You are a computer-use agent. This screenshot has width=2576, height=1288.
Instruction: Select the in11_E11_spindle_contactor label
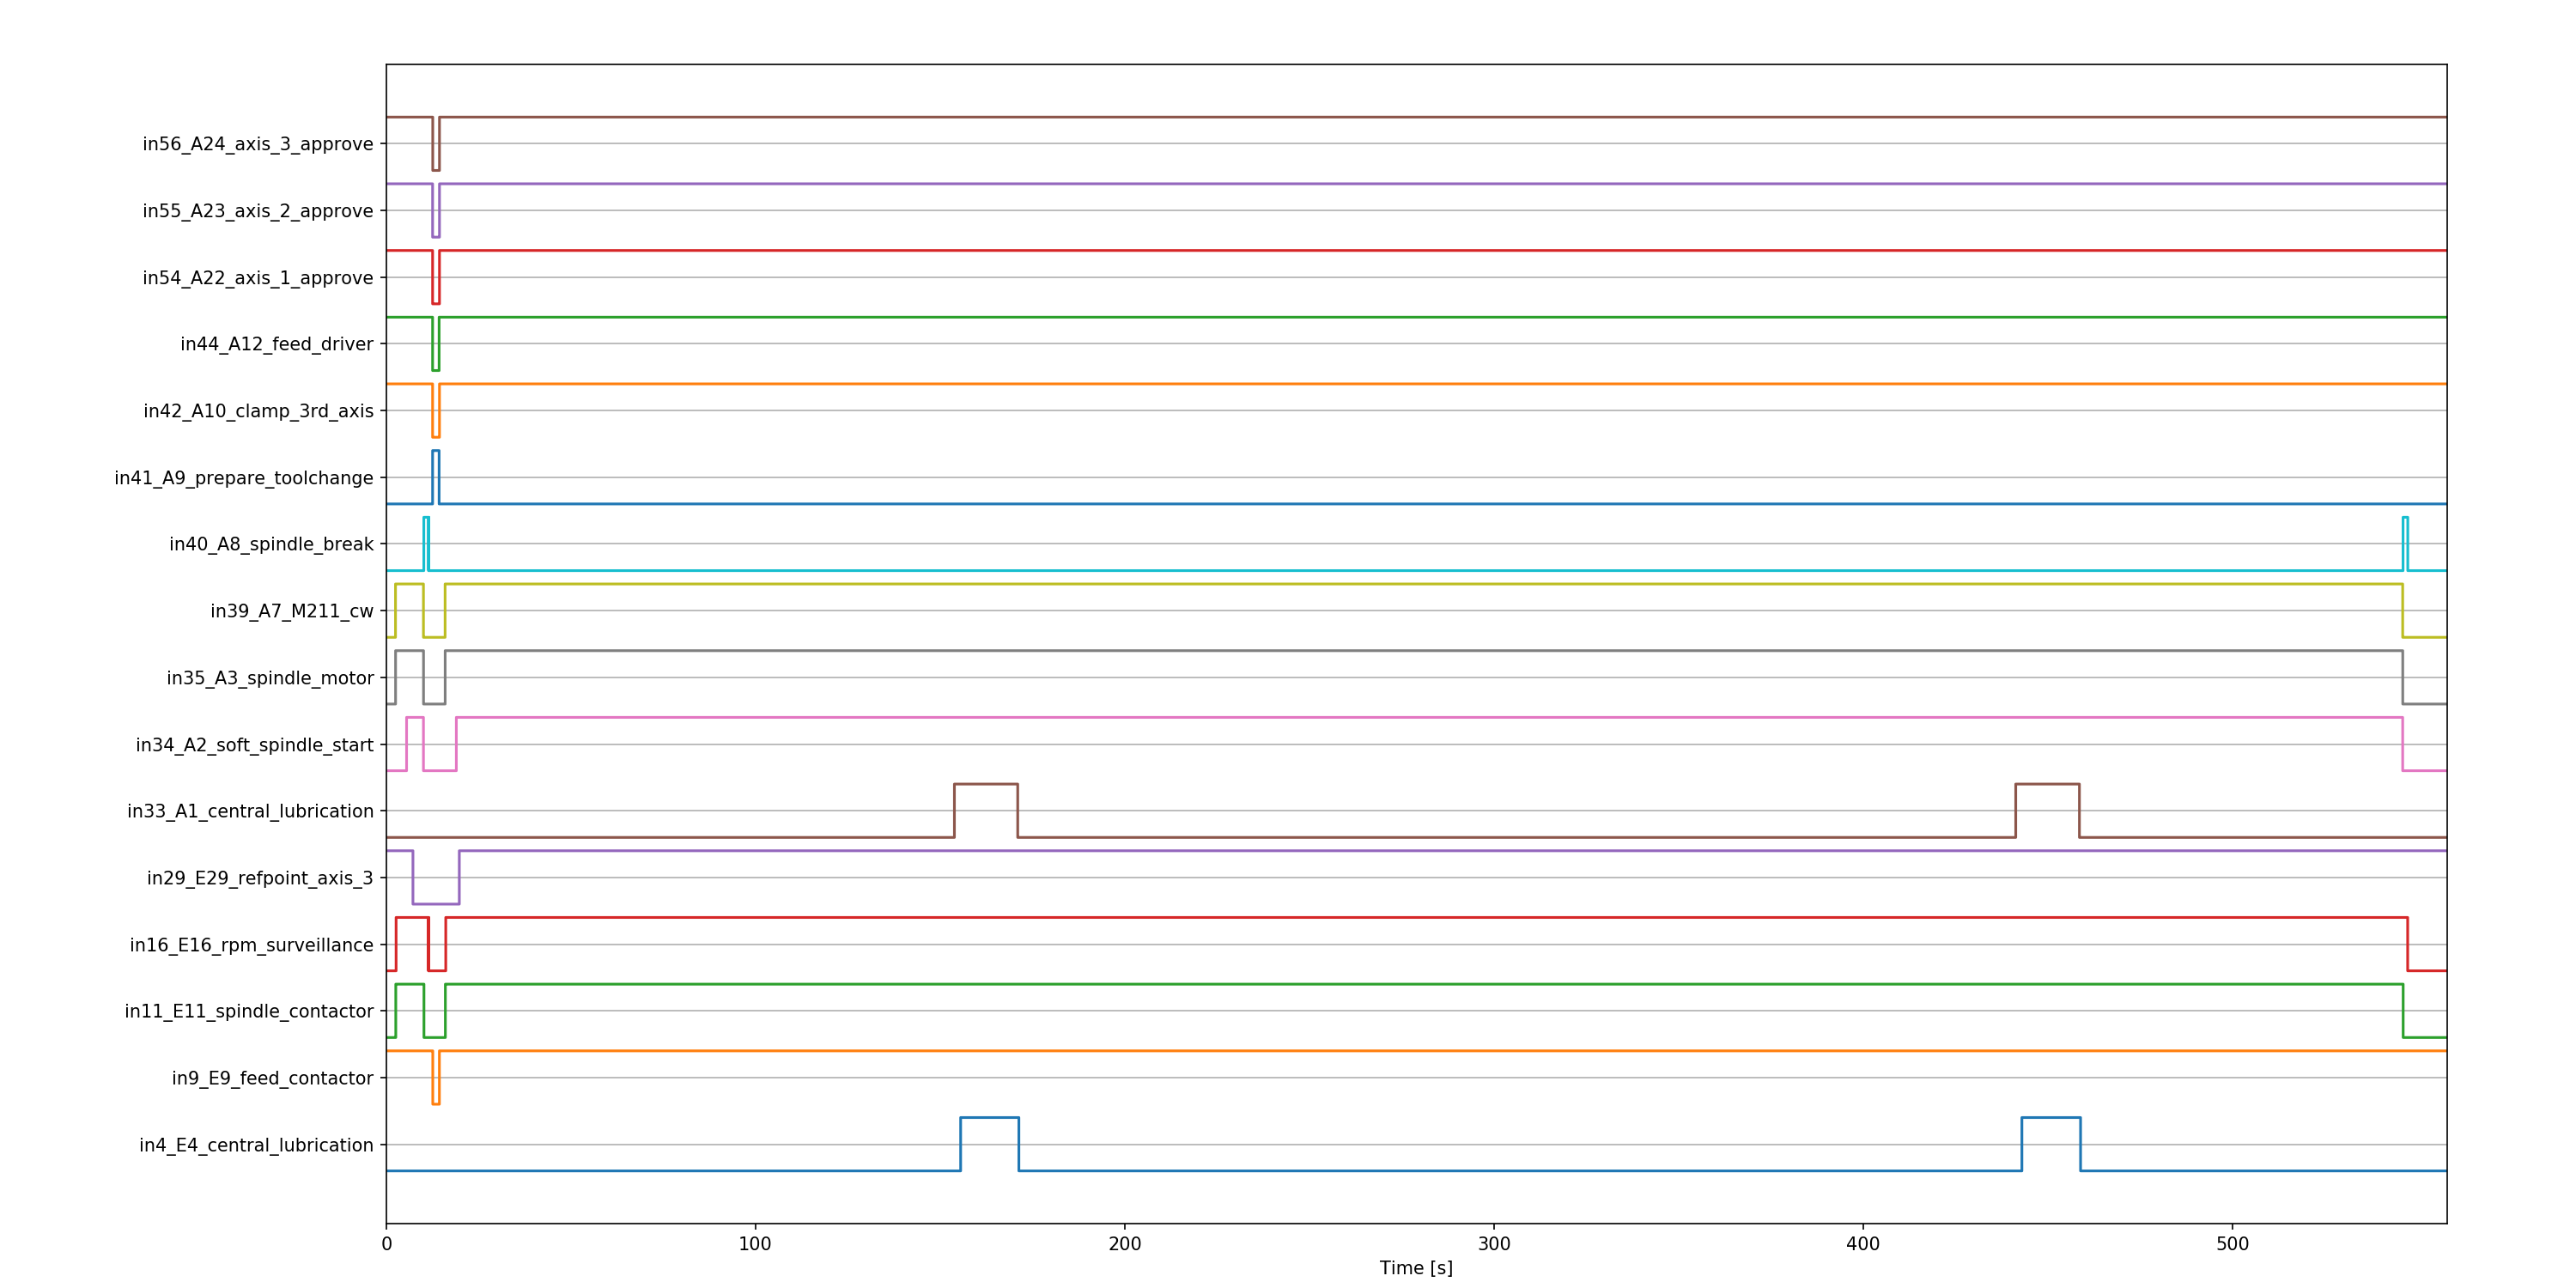coord(249,1011)
